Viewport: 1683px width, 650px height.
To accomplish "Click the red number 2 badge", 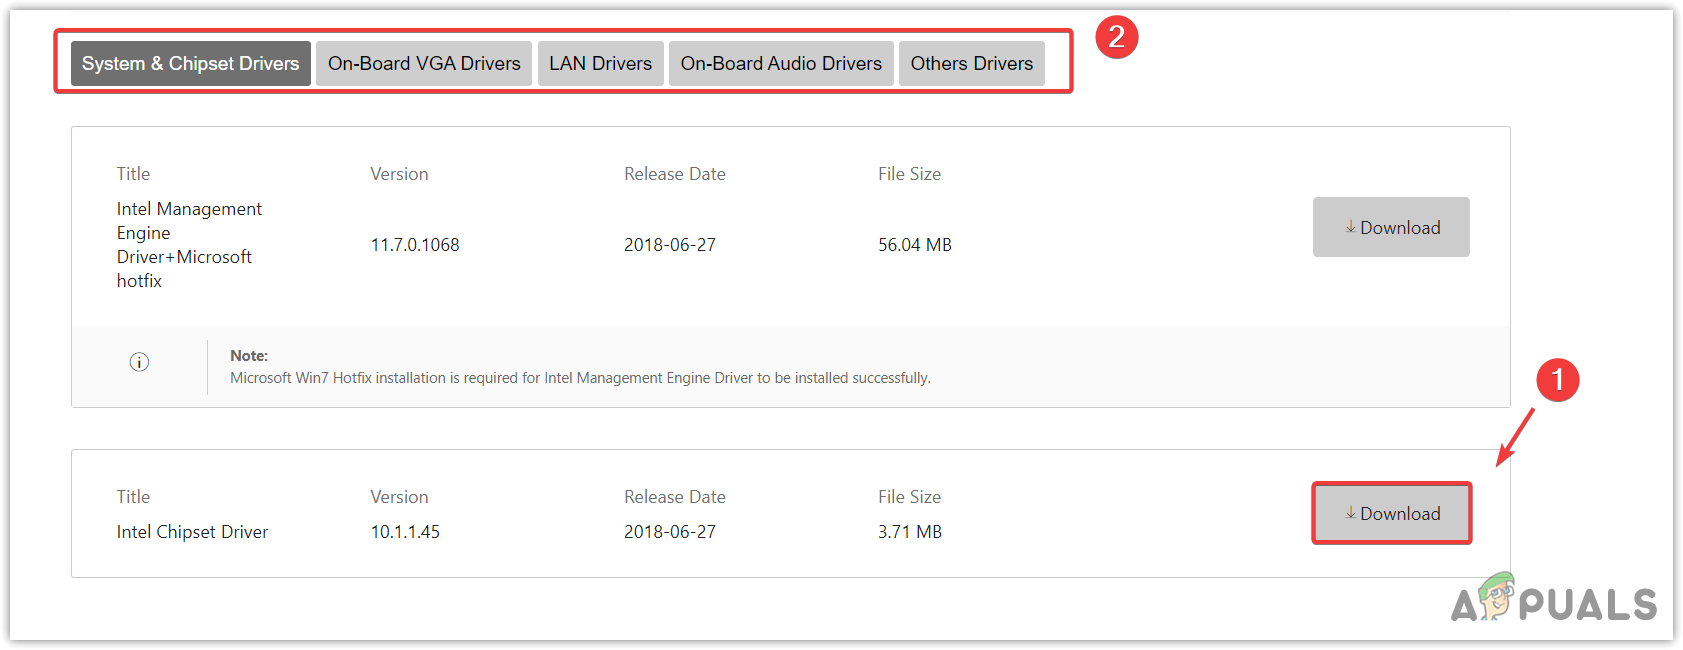I will click(x=1116, y=38).
